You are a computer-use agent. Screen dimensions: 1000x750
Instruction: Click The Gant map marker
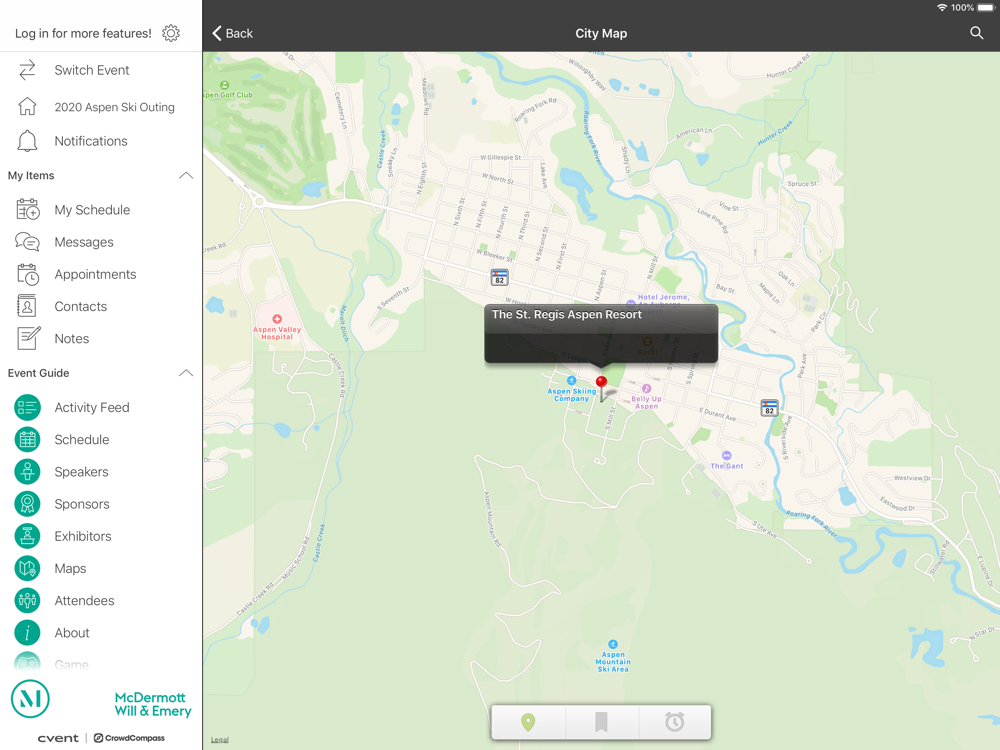click(x=726, y=455)
